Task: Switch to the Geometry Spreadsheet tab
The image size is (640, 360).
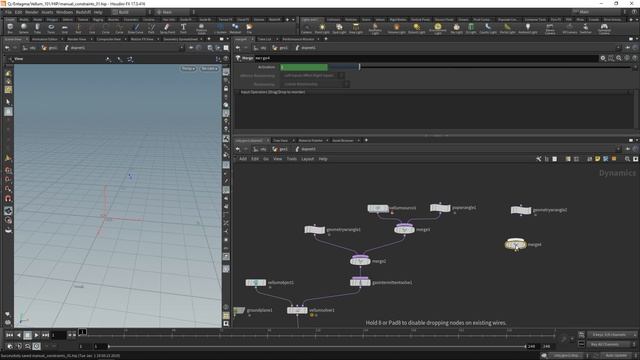Action: [180, 39]
